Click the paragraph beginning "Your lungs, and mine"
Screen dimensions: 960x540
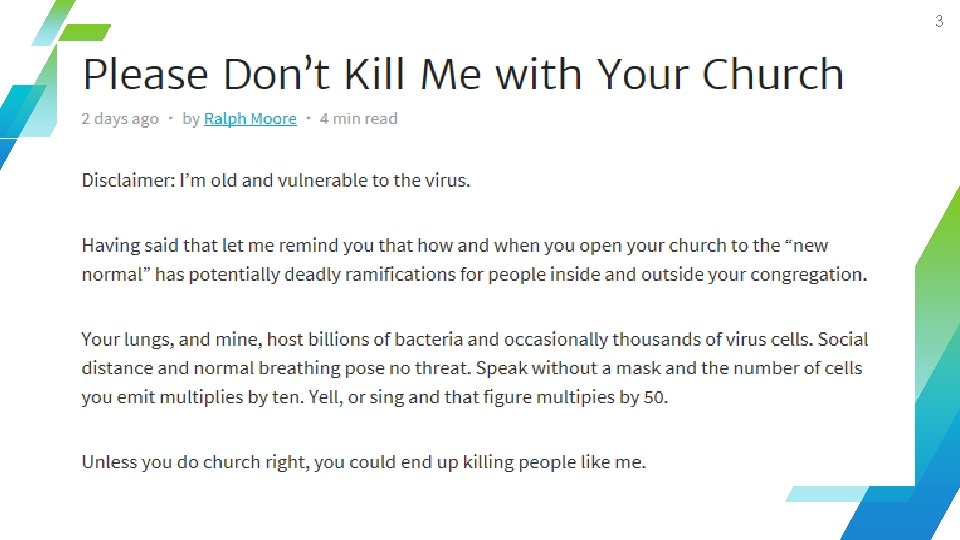pos(474,368)
